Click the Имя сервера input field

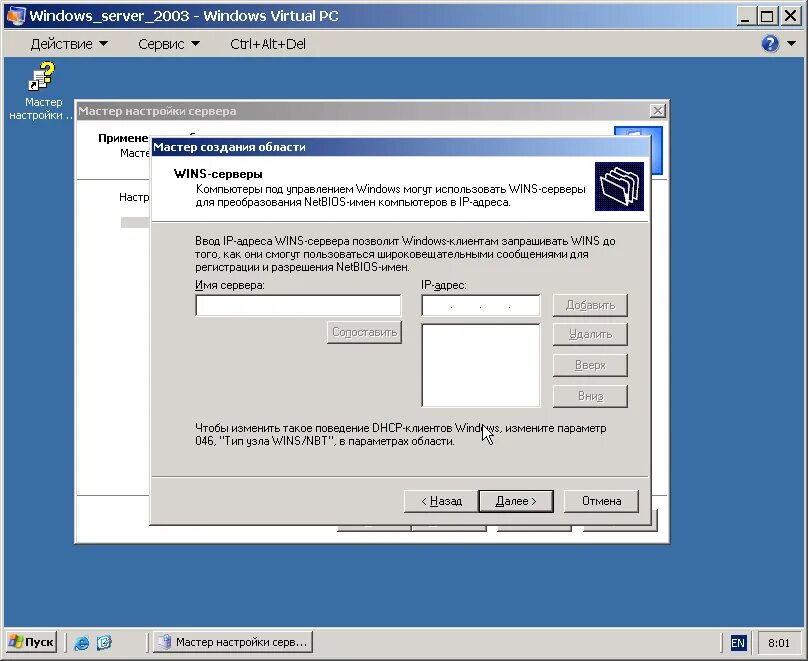pos(298,306)
